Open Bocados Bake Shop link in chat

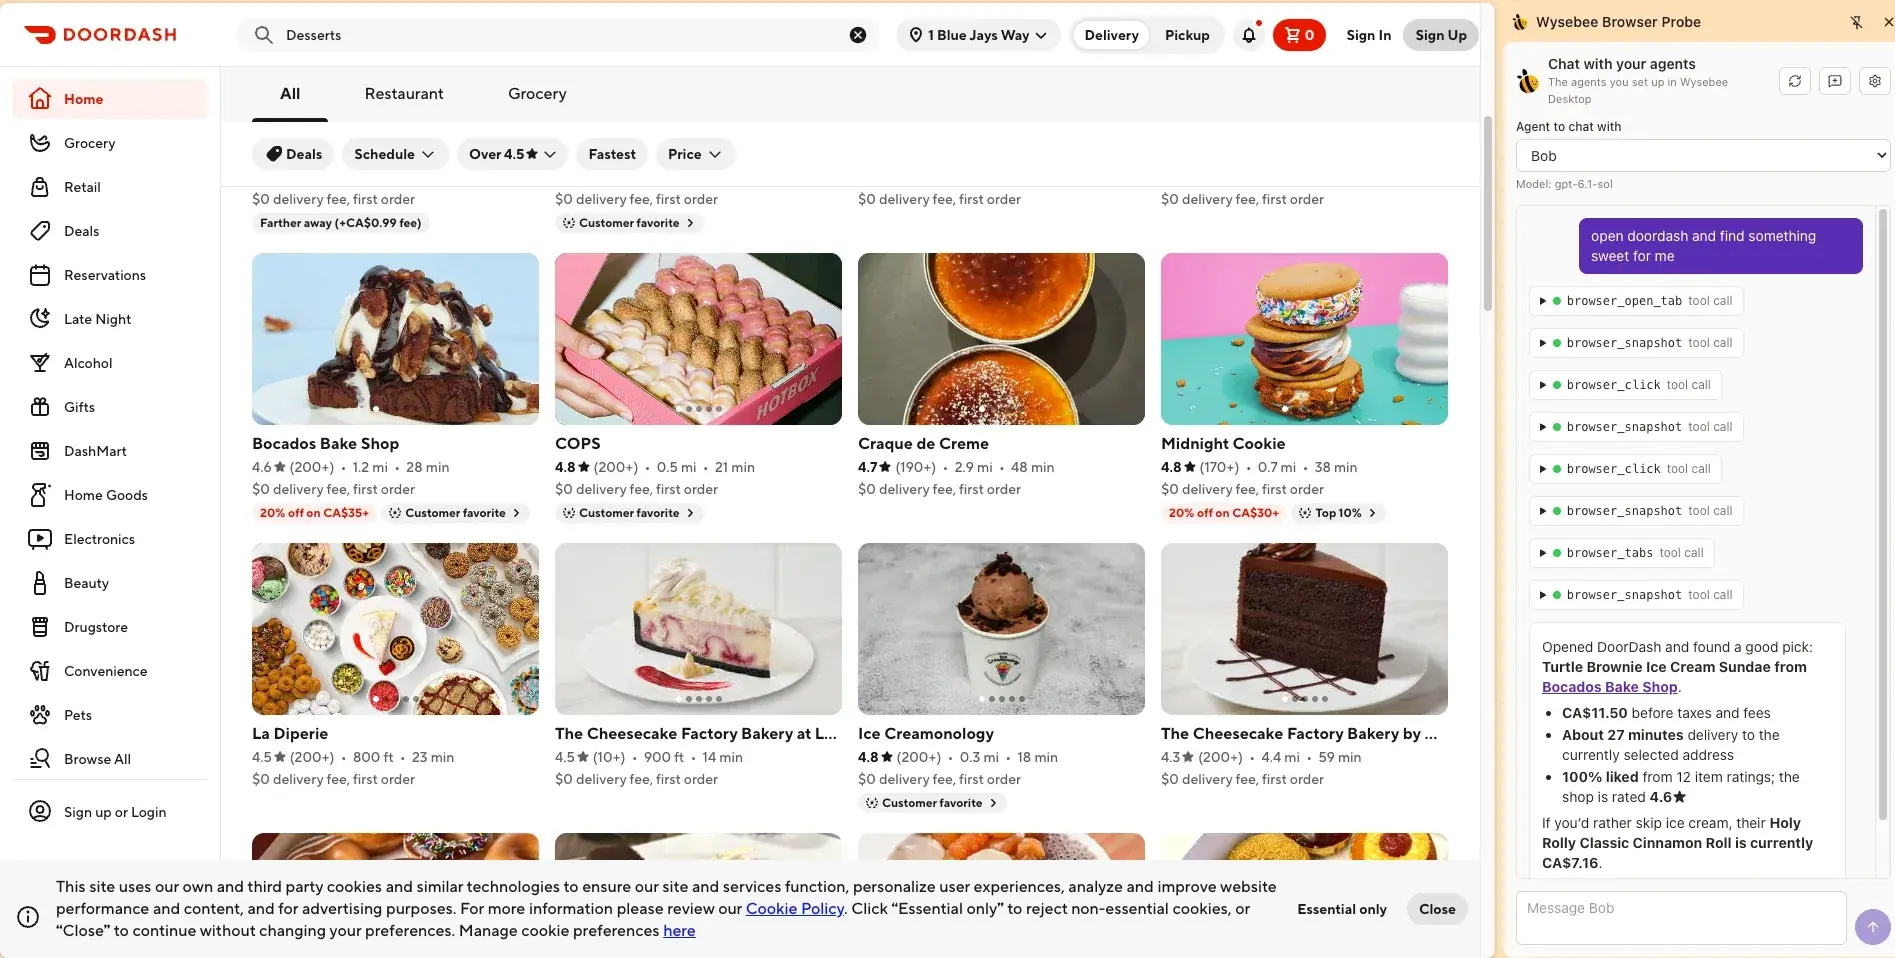pyautogui.click(x=1609, y=687)
